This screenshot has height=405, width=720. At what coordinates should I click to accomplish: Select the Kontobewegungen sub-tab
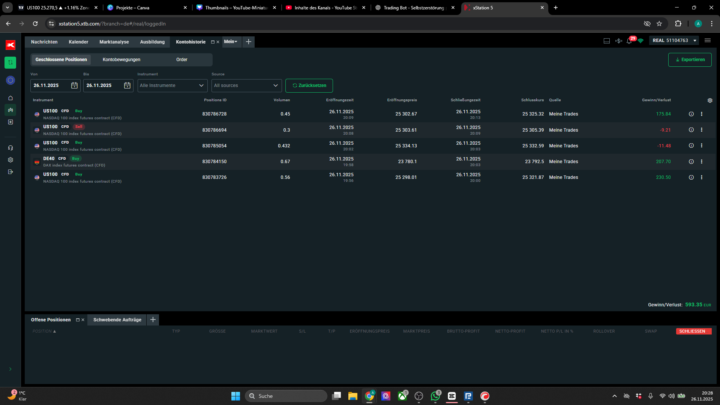[x=121, y=60]
